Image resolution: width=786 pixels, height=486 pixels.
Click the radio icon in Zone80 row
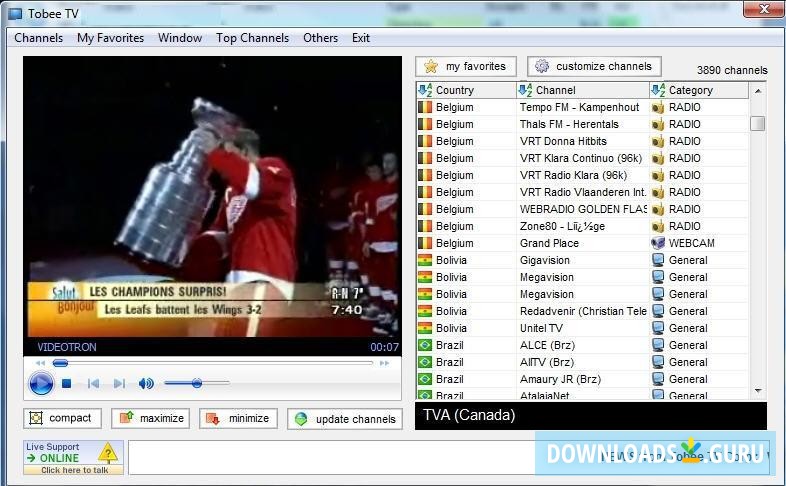[x=658, y=226]
